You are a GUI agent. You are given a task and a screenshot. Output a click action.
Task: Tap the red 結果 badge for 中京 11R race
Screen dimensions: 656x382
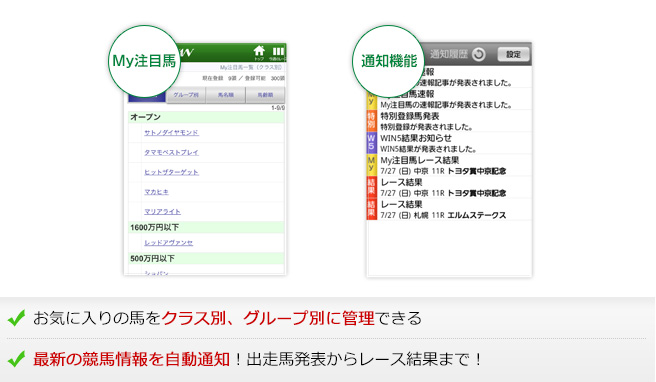tap(371, 187)
